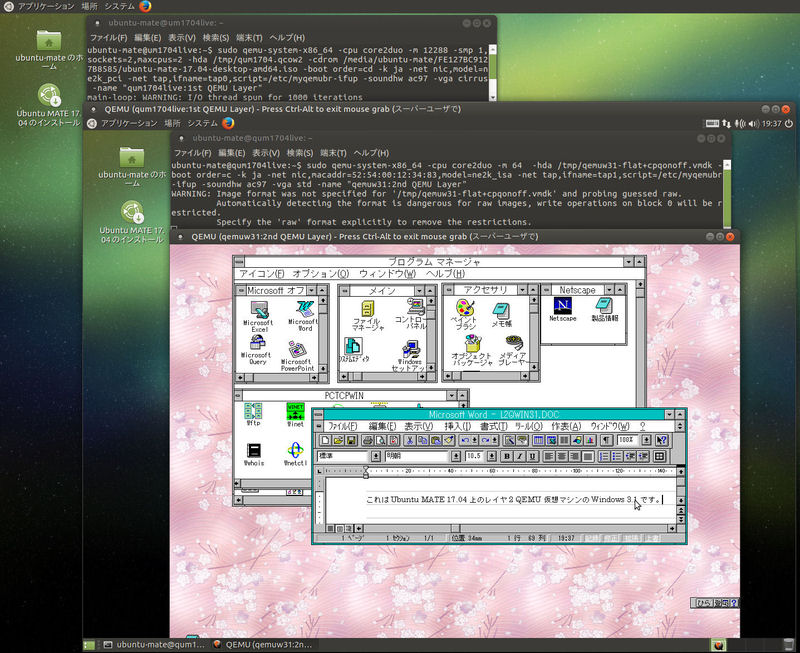Select the Microsoft Word program icon
Viewport: 800px width, 653px height.
click(x=305, y=316)
